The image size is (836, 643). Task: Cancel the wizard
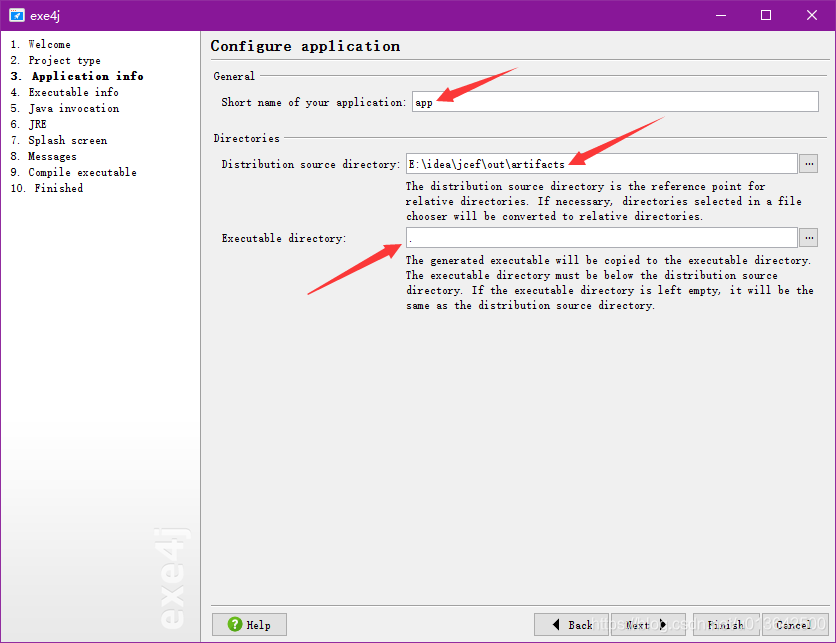[x=795, y=624]
